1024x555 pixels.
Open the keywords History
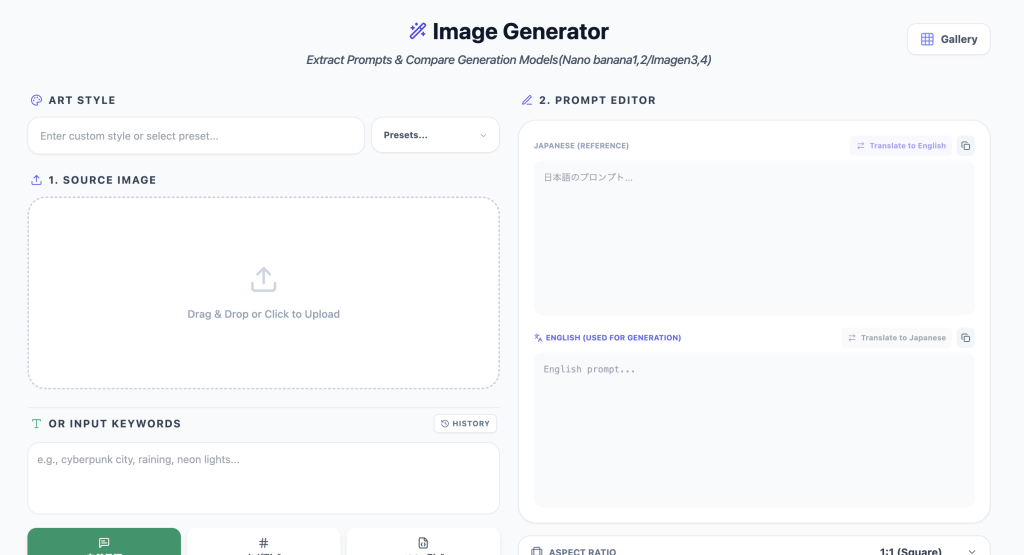[465, 424]
